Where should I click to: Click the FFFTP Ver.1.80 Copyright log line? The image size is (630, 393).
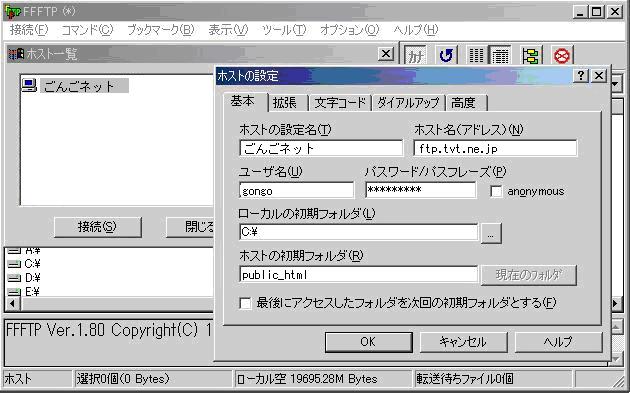point(108,330)
